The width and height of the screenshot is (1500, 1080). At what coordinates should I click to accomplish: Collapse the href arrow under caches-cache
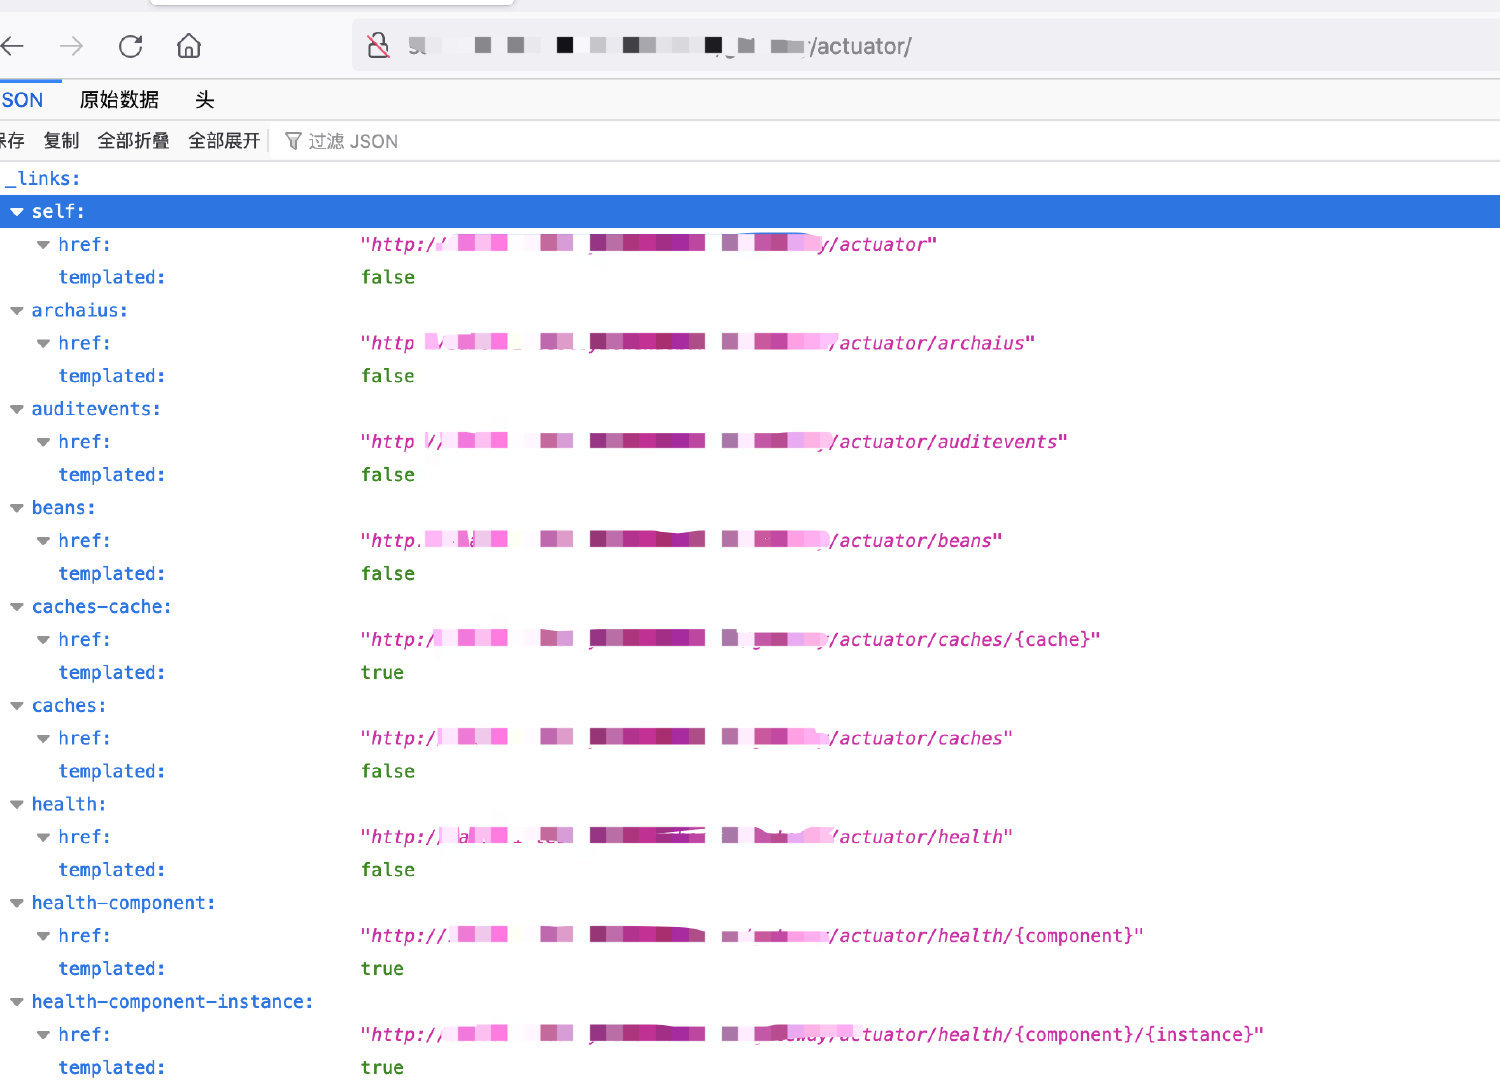click(43, 640)
